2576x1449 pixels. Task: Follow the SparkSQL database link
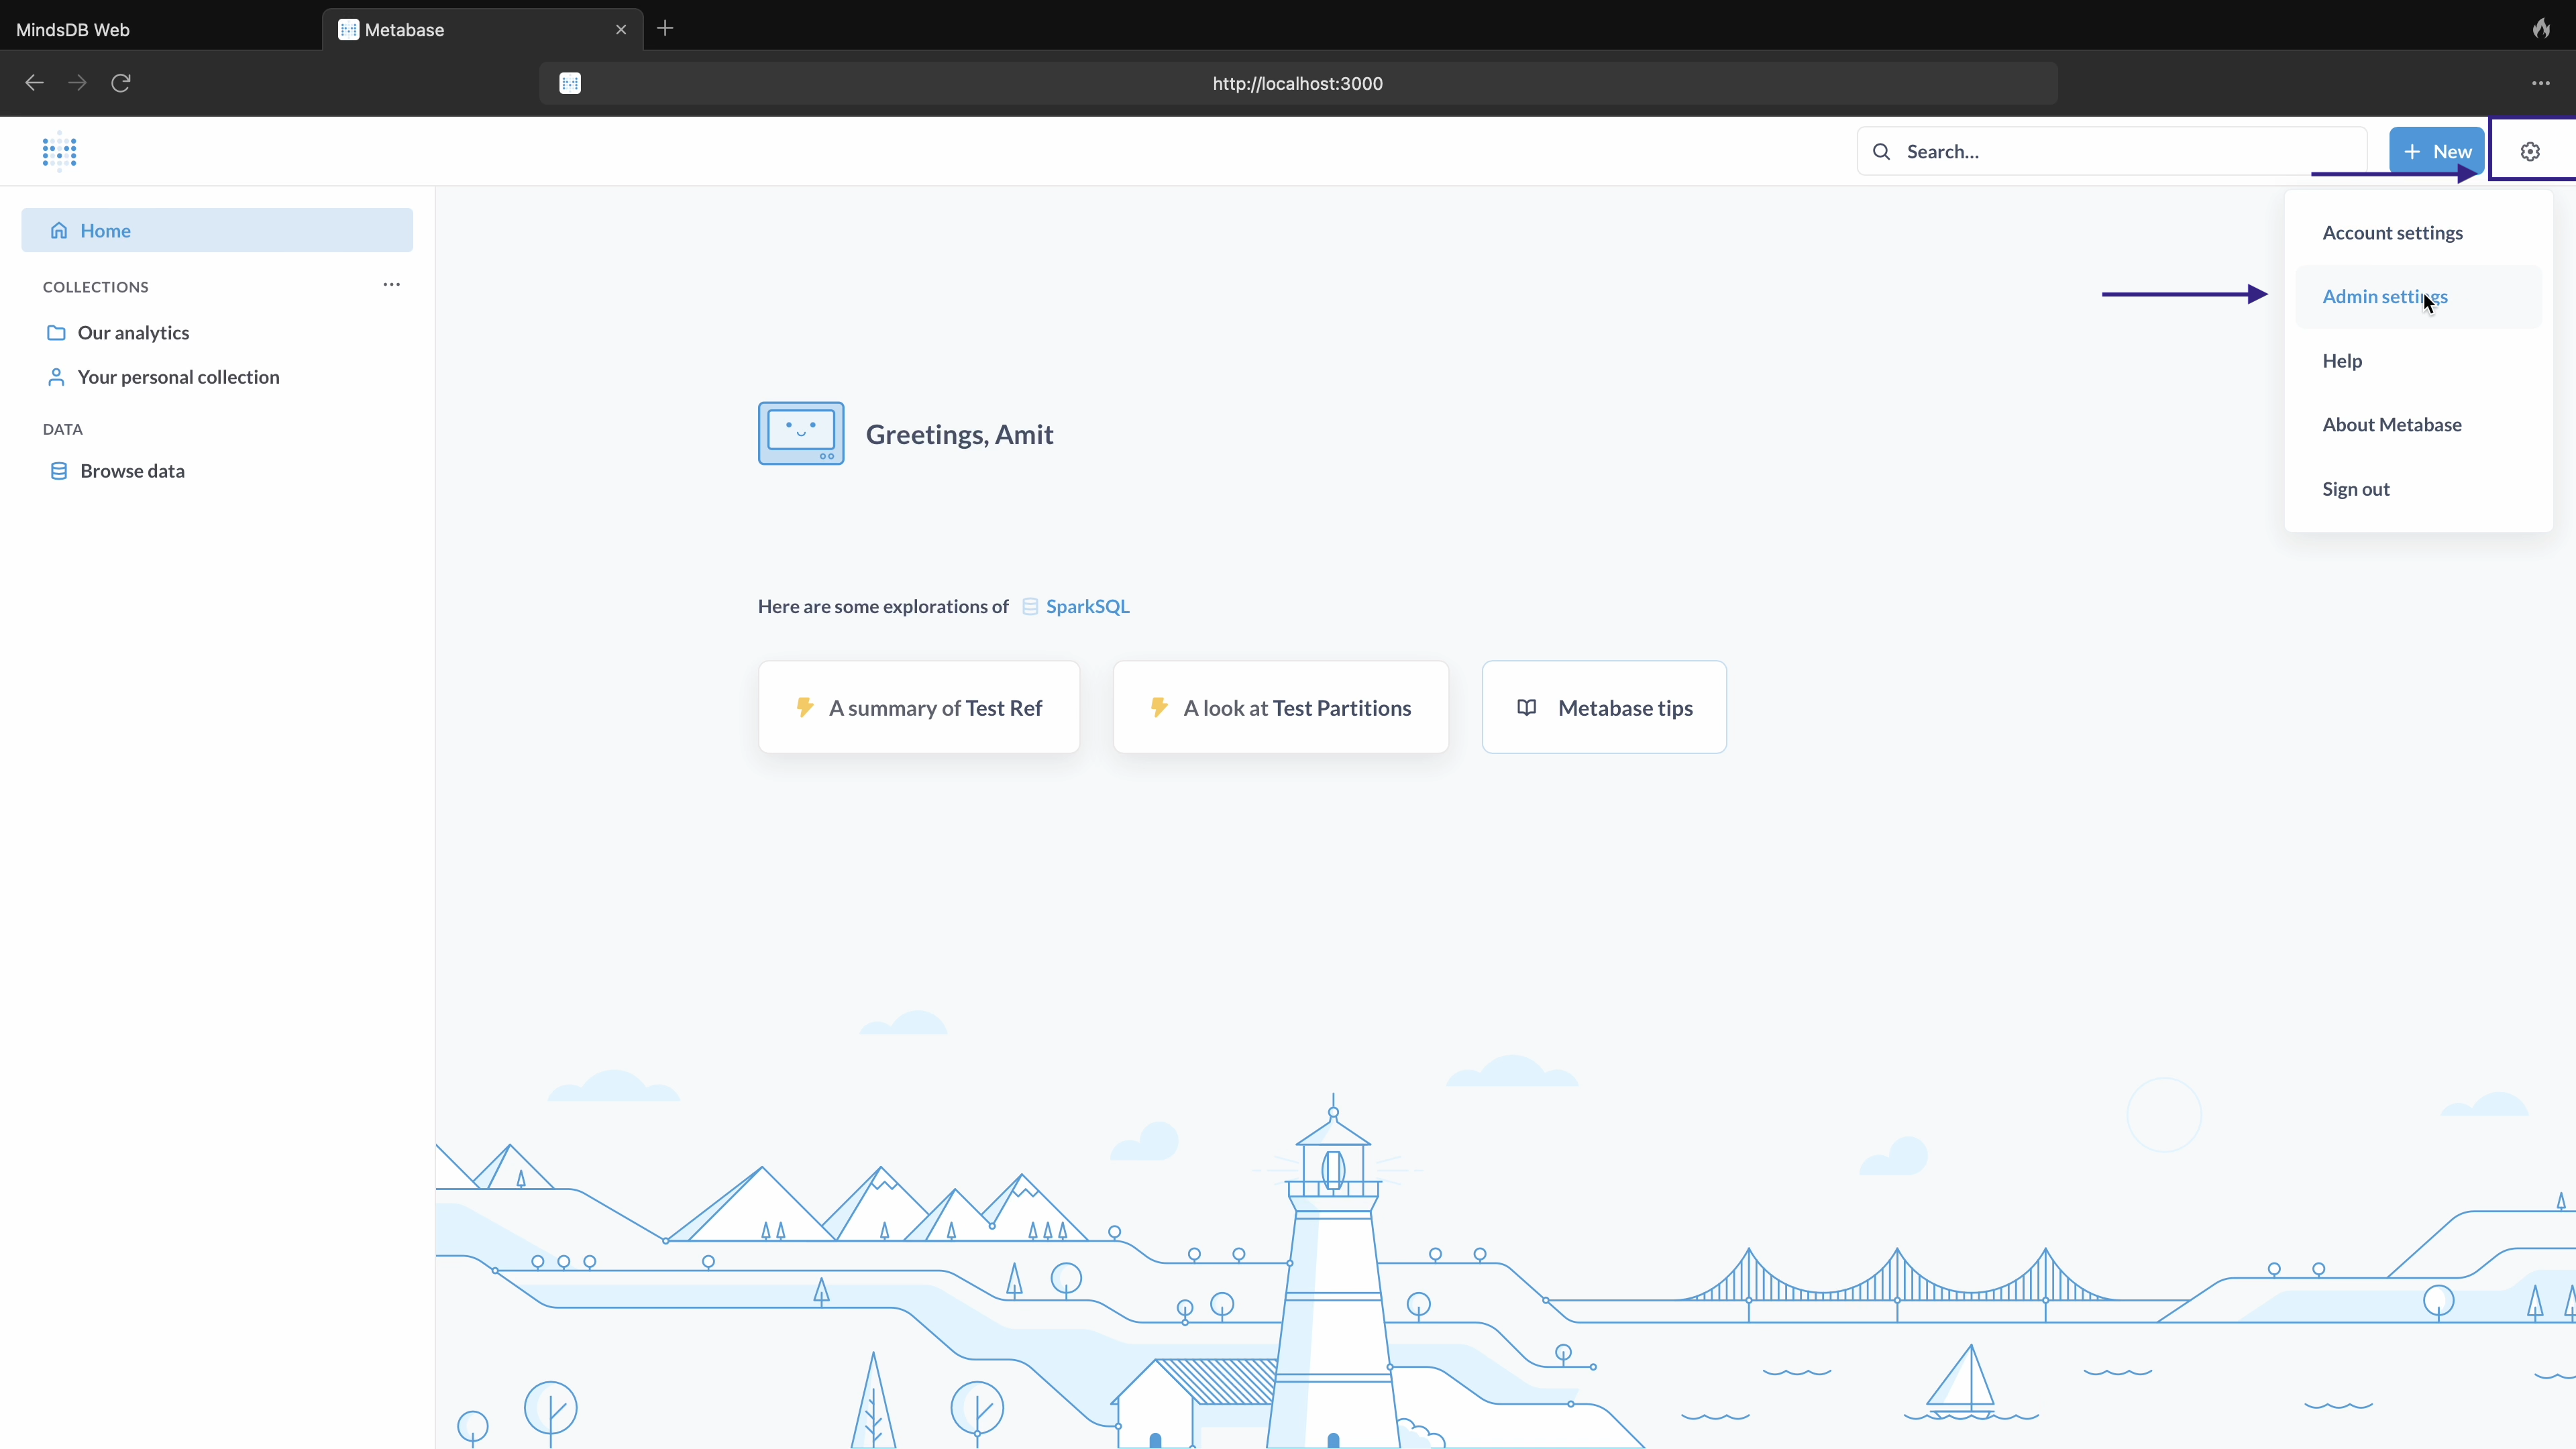[x=1086, y=607]
